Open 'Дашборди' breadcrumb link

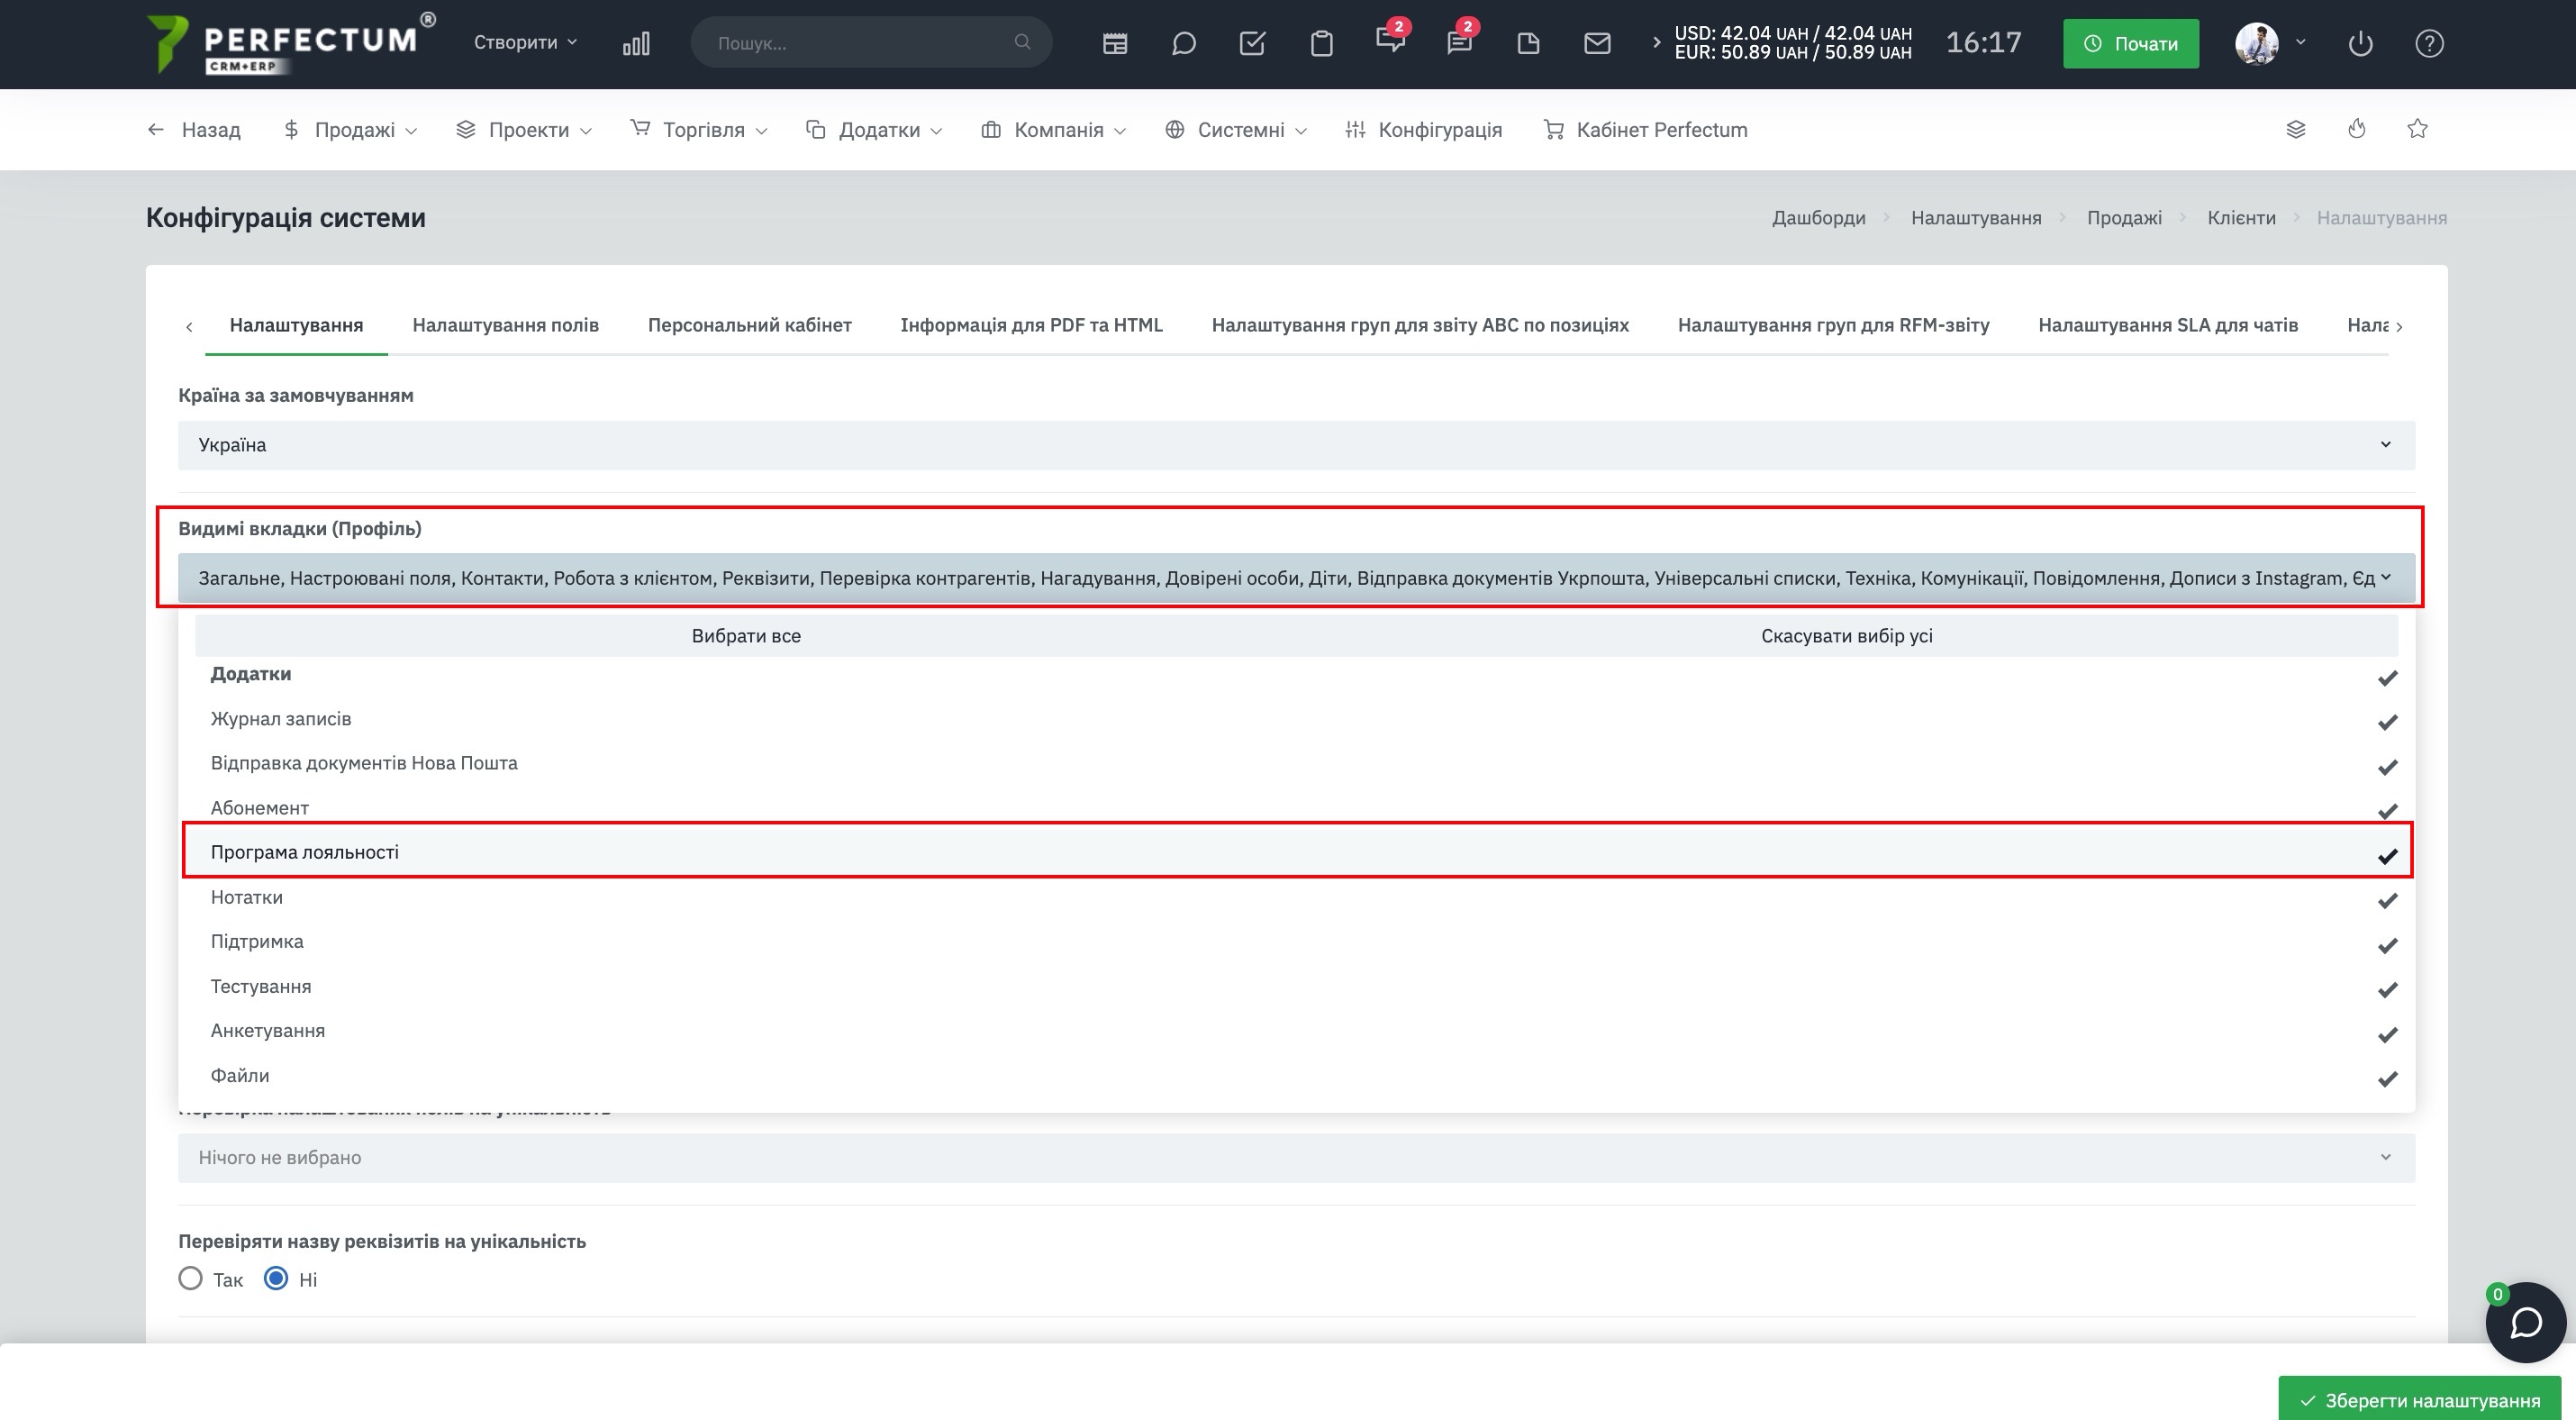pos(1818,217)
